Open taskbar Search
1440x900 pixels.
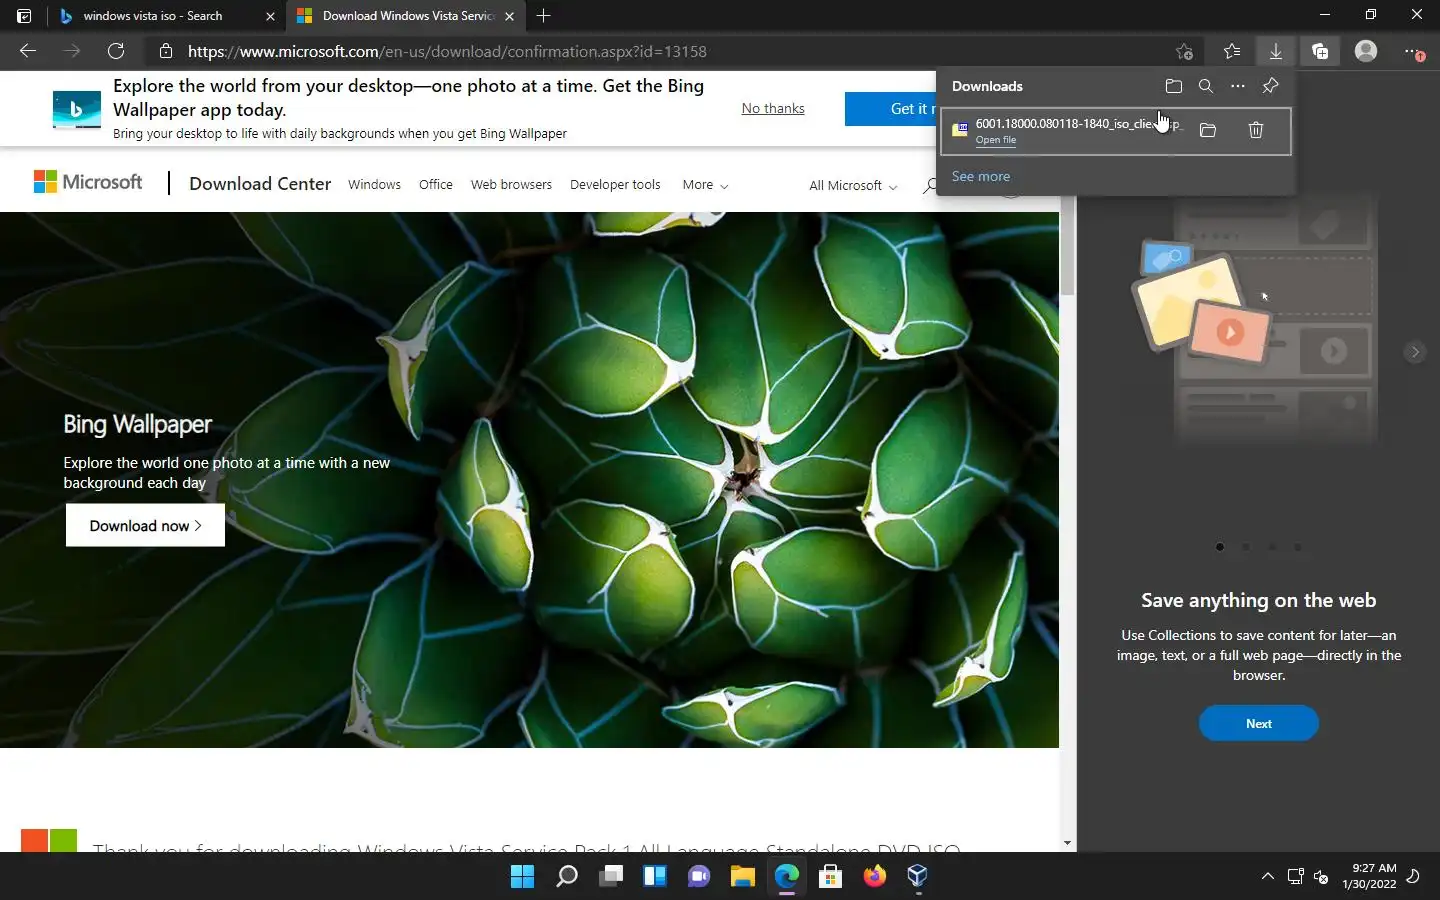(x=567, y=877)
